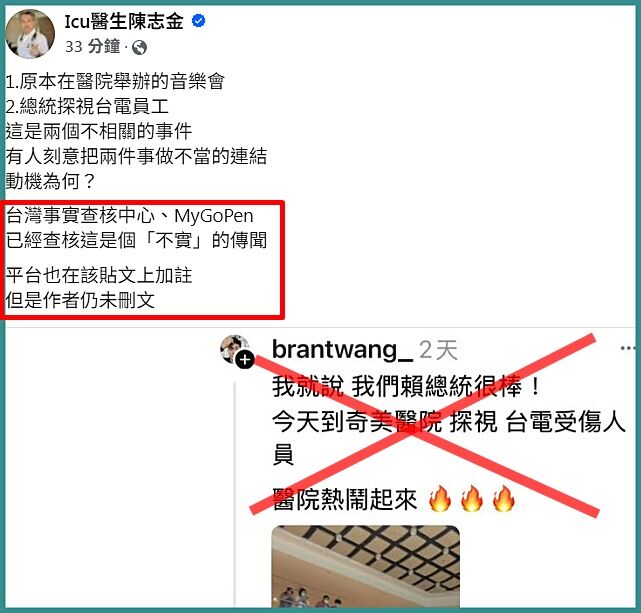The height and width of the screenshot is (613, 641).
Task: Click the MyGoPen text in post
Action: [x=213, y=216]
